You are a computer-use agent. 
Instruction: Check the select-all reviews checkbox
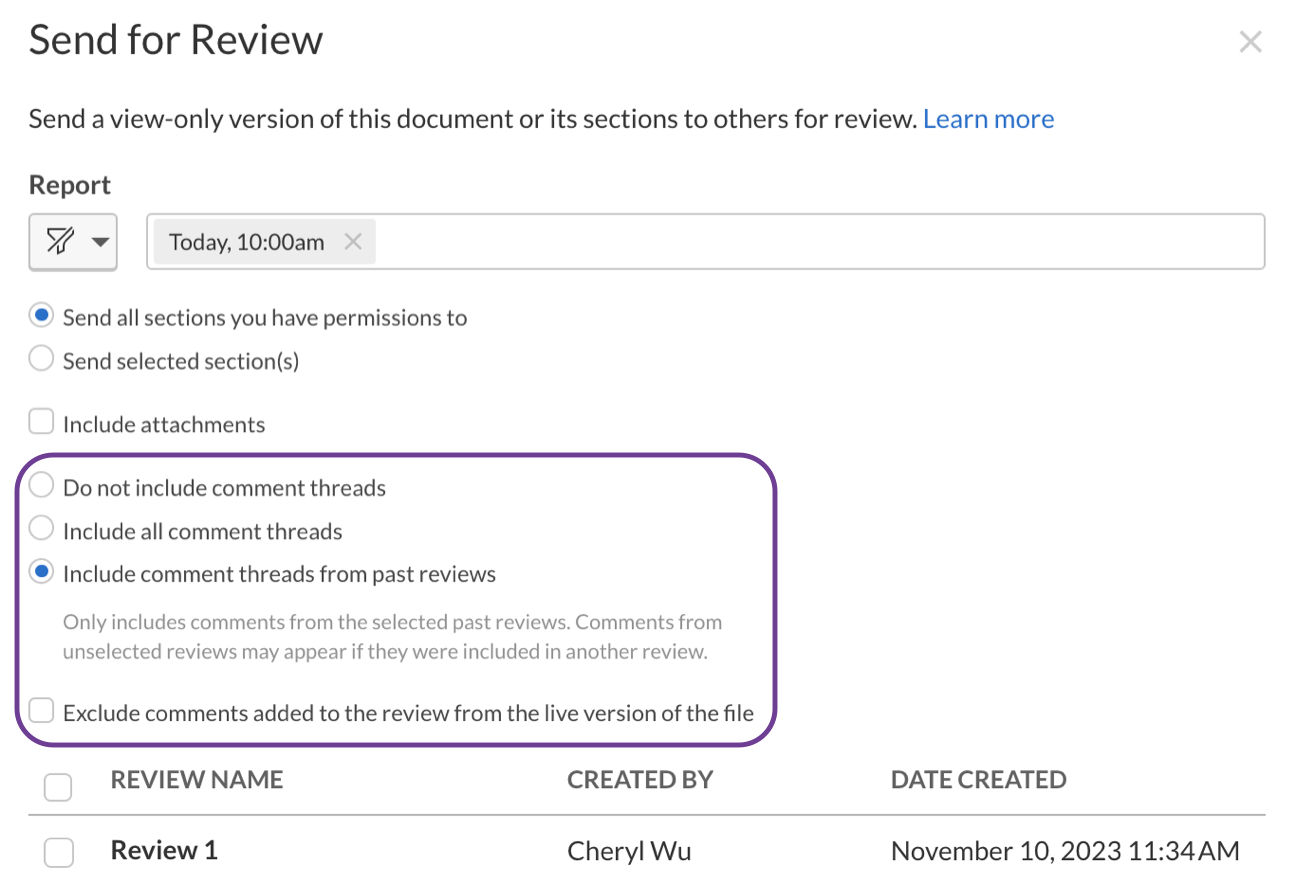[x=58, y=787]
